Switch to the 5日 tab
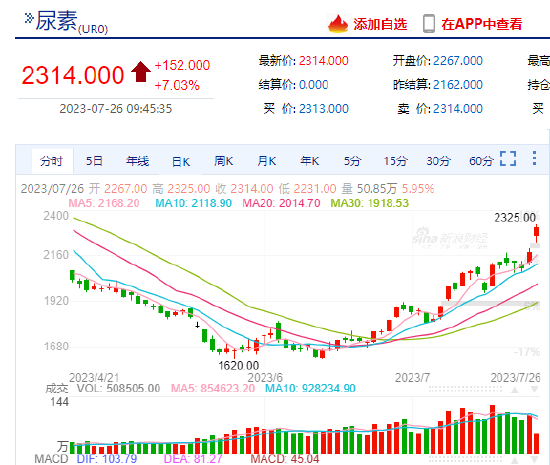Viewport: 550px width, 465px height. 94,161
